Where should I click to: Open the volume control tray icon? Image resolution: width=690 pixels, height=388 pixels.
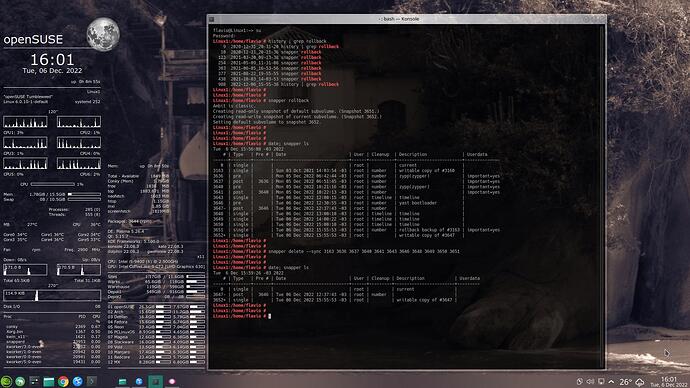590,381
